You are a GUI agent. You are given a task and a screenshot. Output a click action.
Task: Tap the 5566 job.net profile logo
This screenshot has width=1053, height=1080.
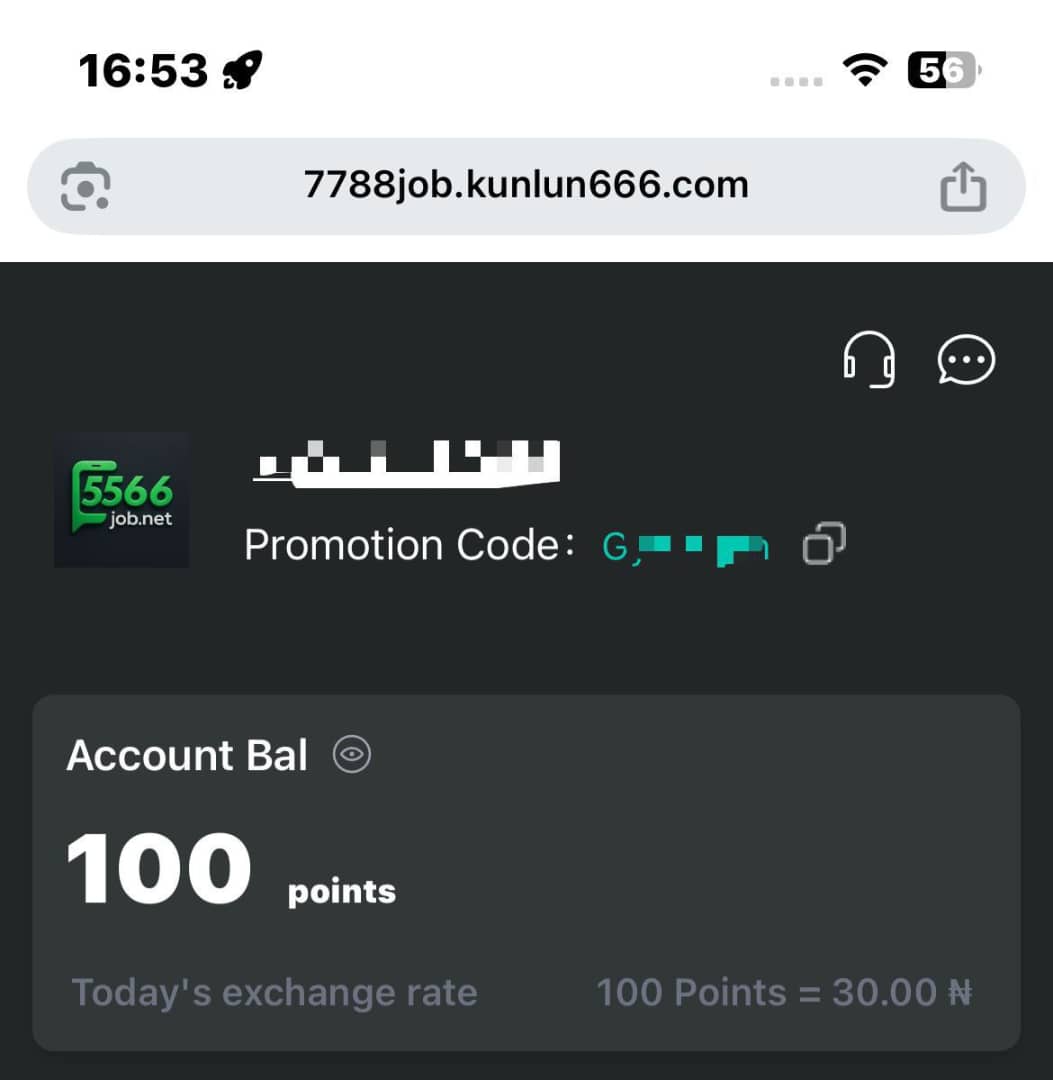pos(122,500)
